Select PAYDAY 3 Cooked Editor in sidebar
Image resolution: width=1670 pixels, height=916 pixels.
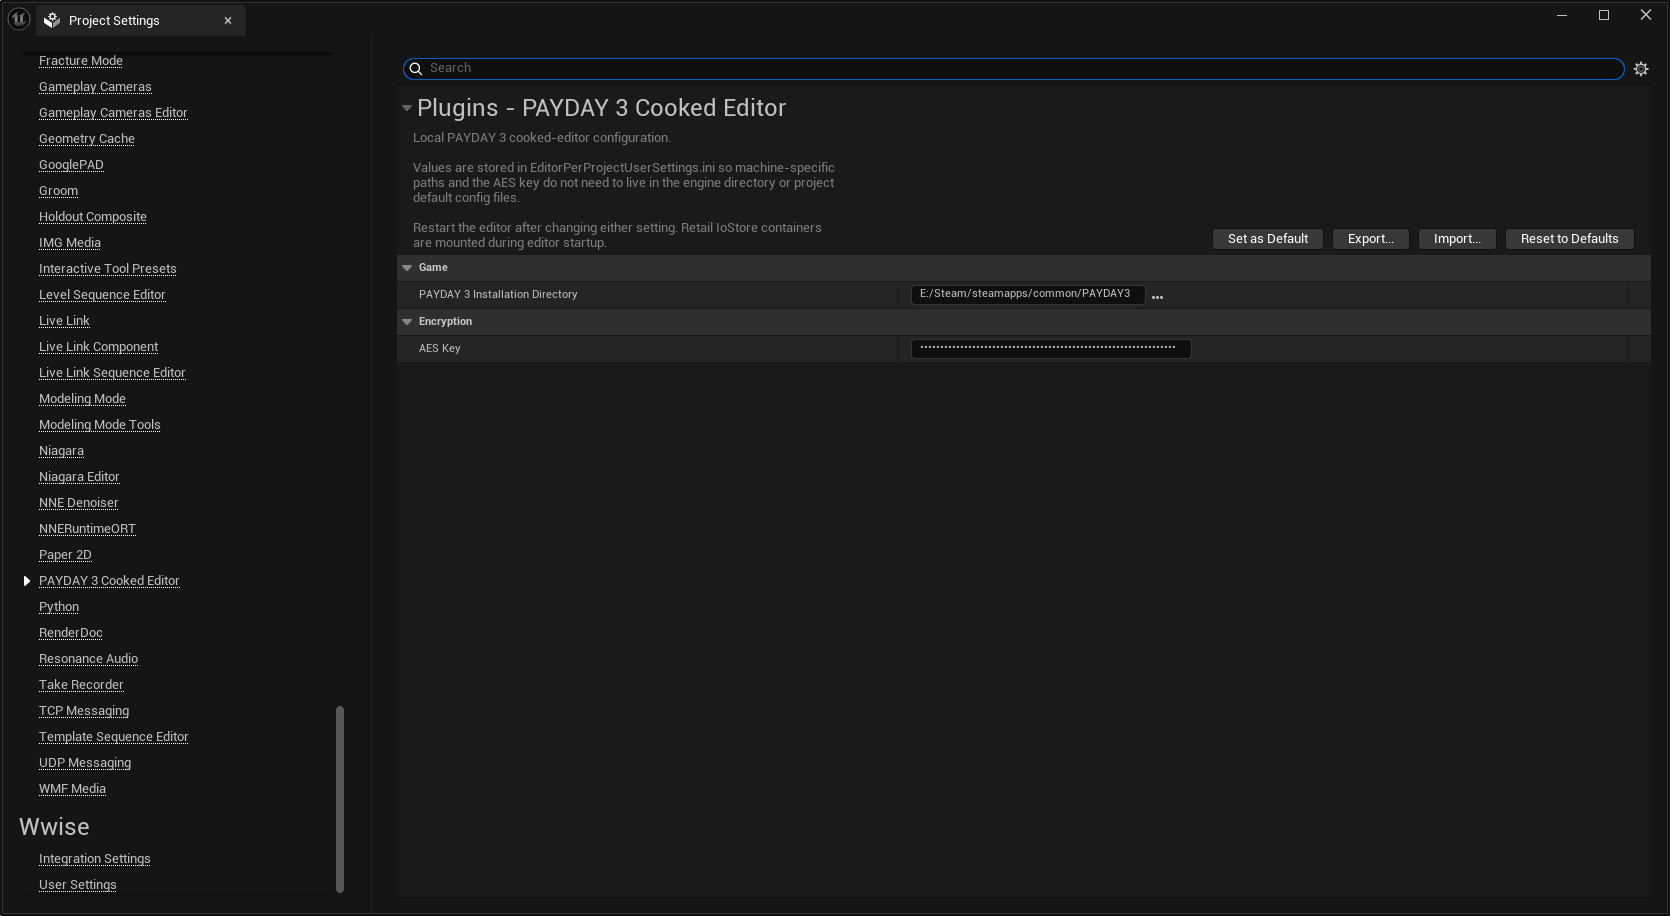[109, 581]
